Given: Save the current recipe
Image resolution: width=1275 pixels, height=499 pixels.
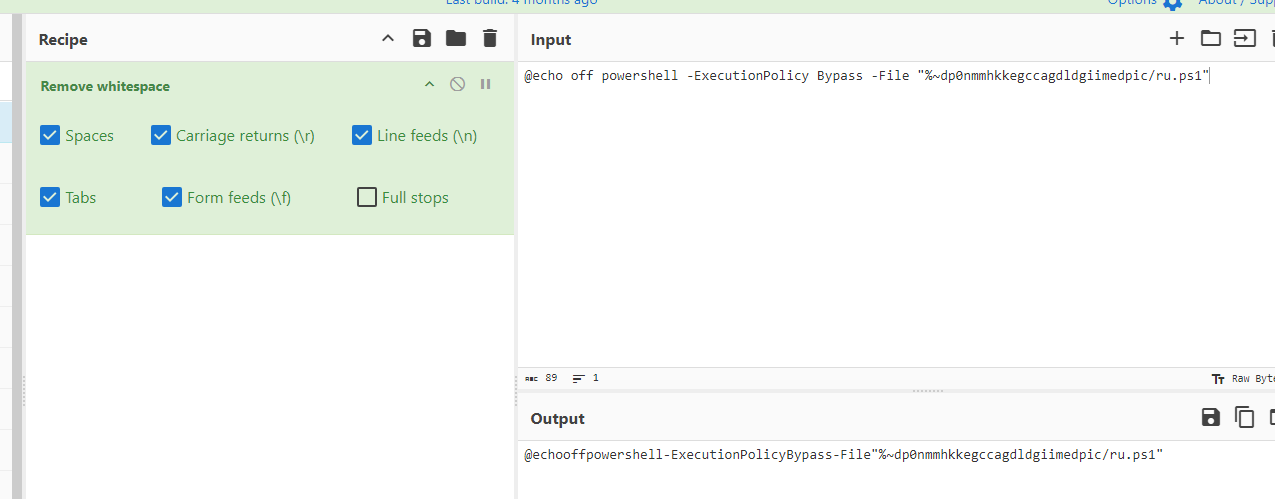Looking at the screenshot, I should pyautogui.click(x=422, y=39).
